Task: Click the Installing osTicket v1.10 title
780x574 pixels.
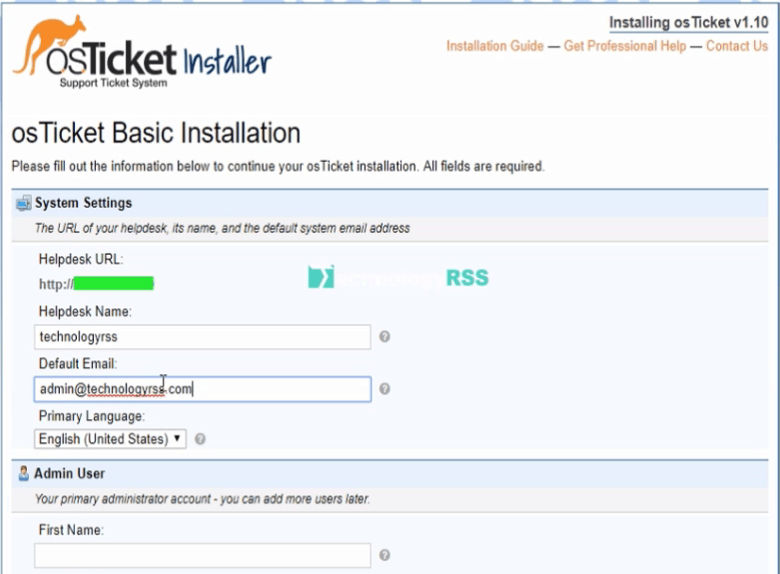Action: tap(688, 22)
